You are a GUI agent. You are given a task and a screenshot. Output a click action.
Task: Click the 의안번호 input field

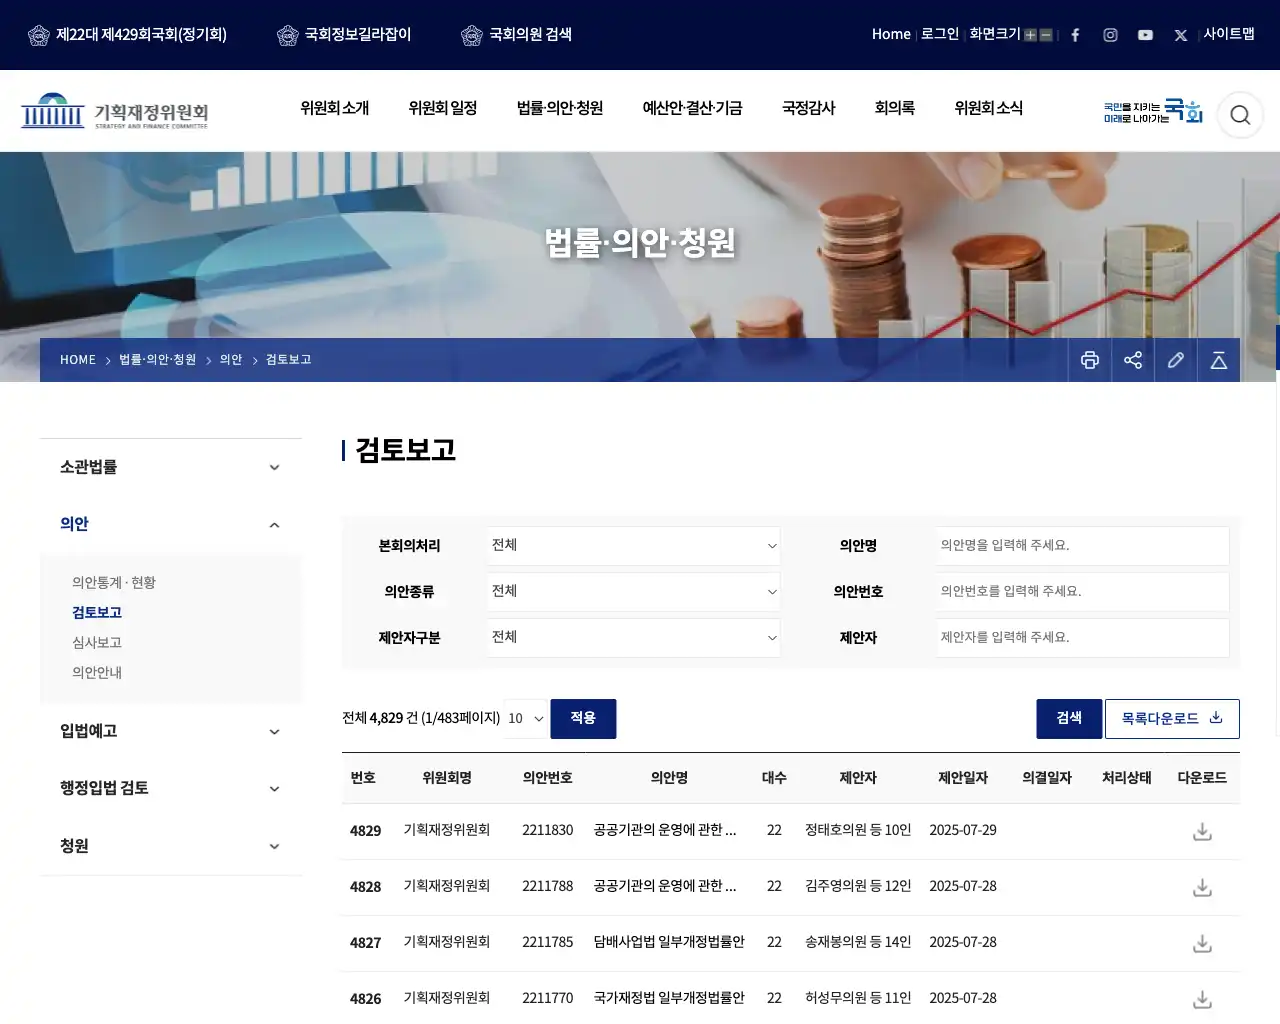click(x=1083, y=592)
